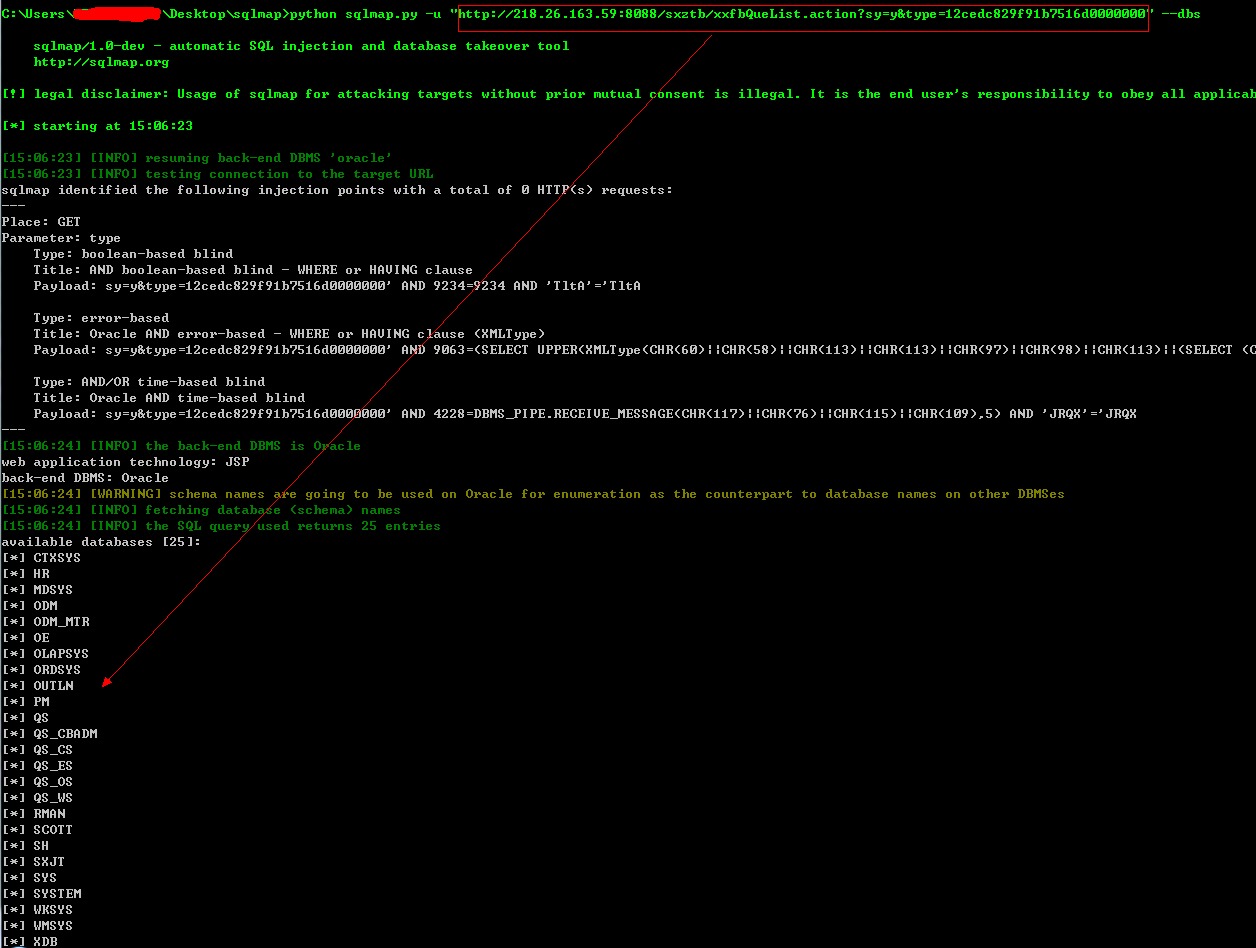1256x948 pixels.
Task: Click the PM database entry
Action: click(x=25, y=702)
